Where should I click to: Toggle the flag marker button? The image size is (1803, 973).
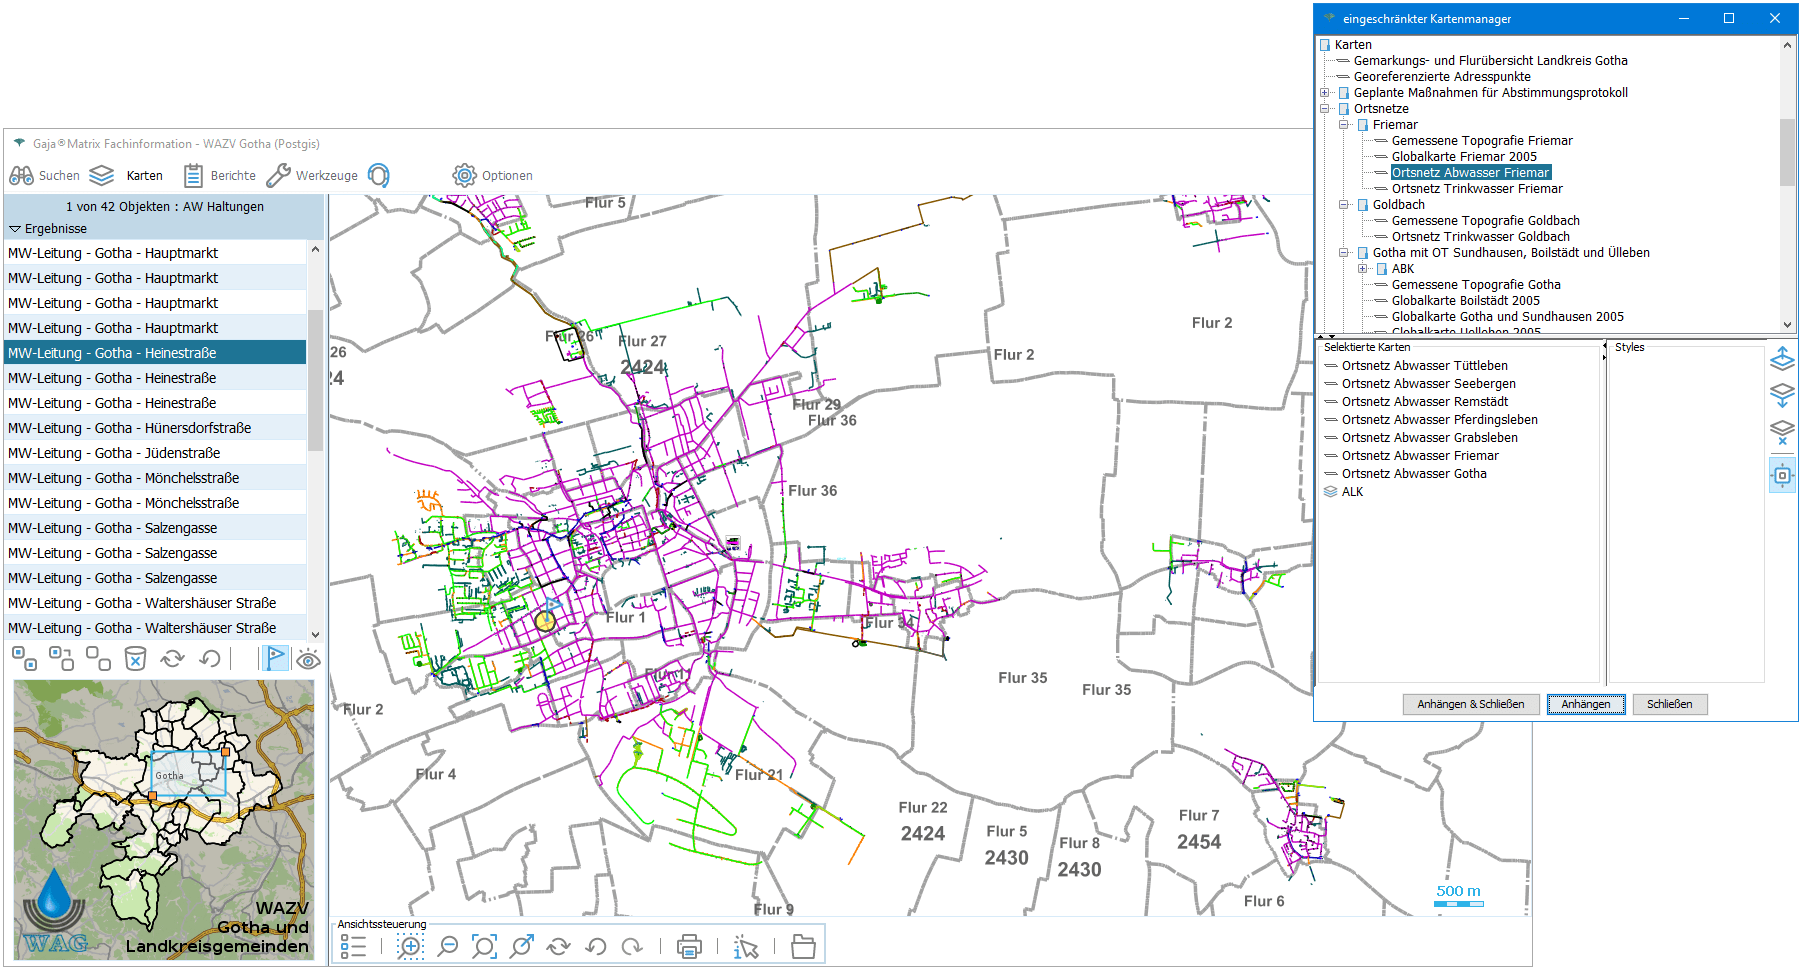click(x=275, y=658)
